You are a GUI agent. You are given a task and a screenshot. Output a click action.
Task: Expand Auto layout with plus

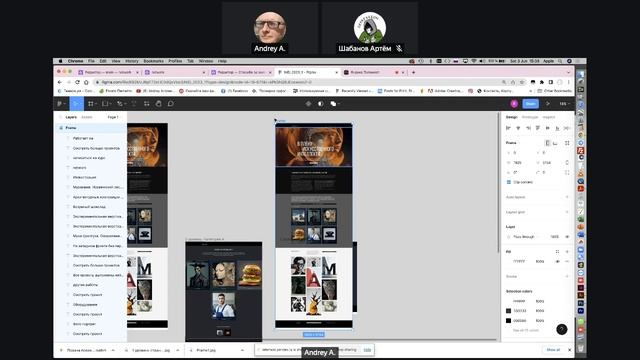coord(567,197)
